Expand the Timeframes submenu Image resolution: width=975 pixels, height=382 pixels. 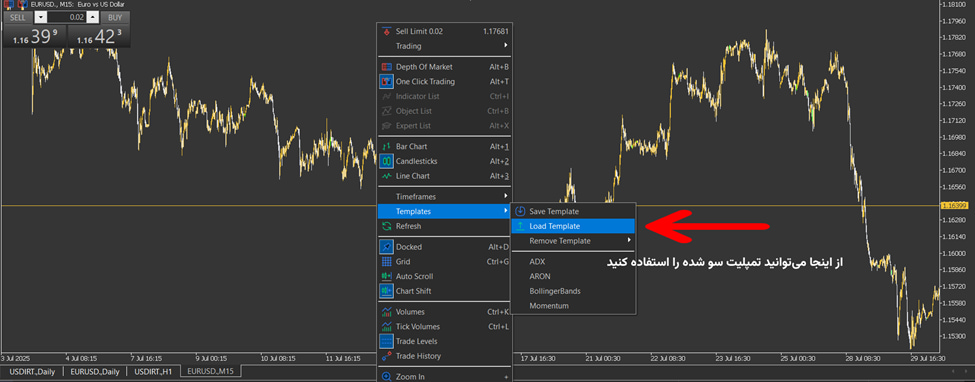(x=445, y=197)
